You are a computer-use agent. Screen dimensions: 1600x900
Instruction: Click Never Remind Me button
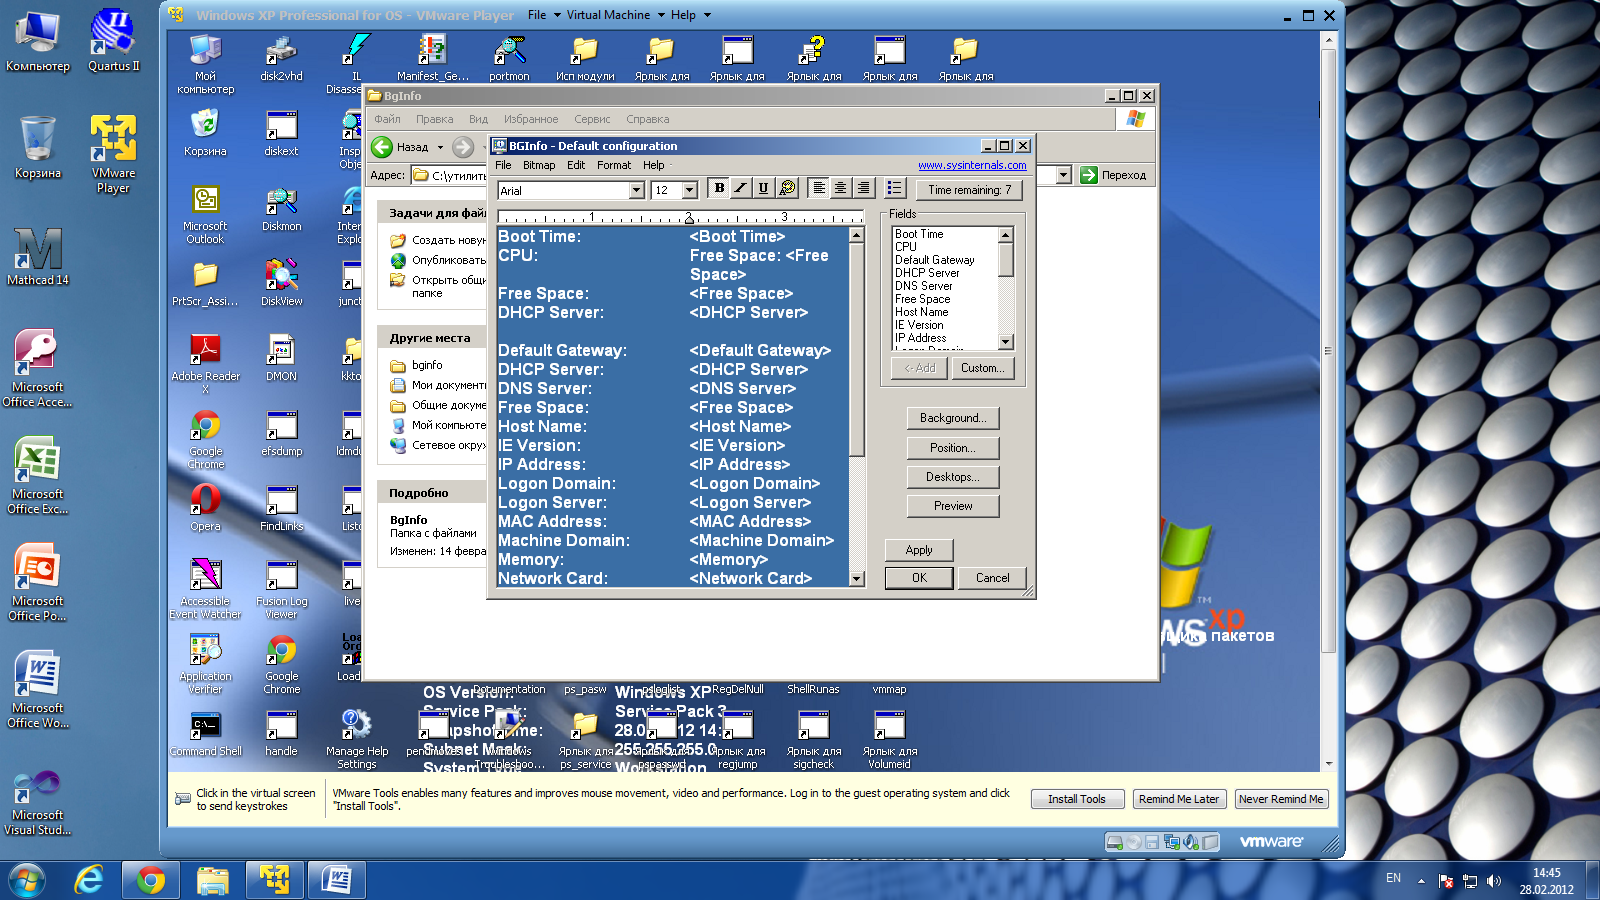(1281, 799)
